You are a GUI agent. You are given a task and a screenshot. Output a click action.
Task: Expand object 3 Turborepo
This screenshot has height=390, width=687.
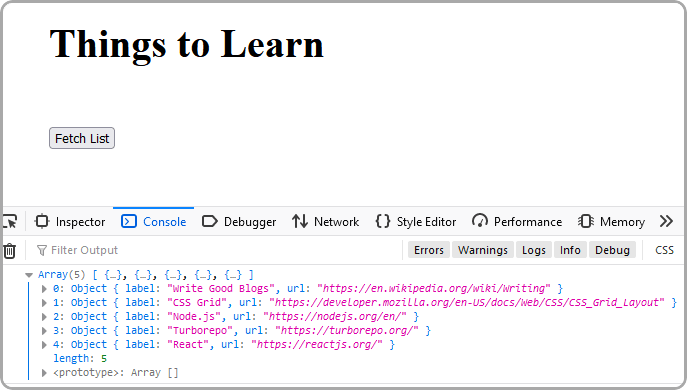[44, 331]
